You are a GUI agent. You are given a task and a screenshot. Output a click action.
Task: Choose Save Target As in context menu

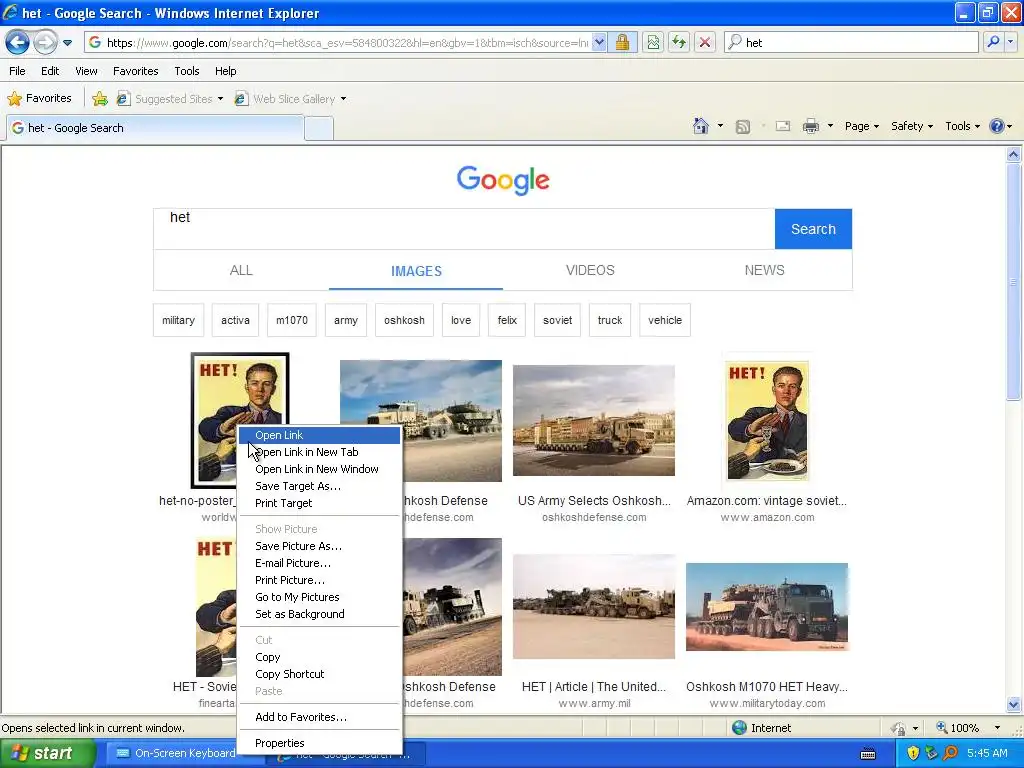pos(319,486)
